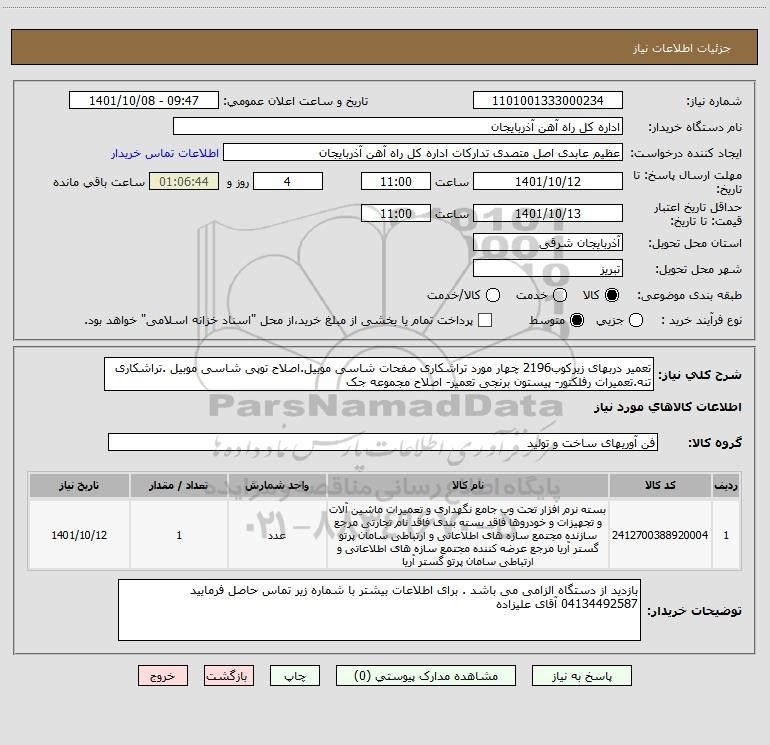The image size is (770, 745).
Task: Click the price validity date 1401/10/13 field
Action: (x=548, y=214)
